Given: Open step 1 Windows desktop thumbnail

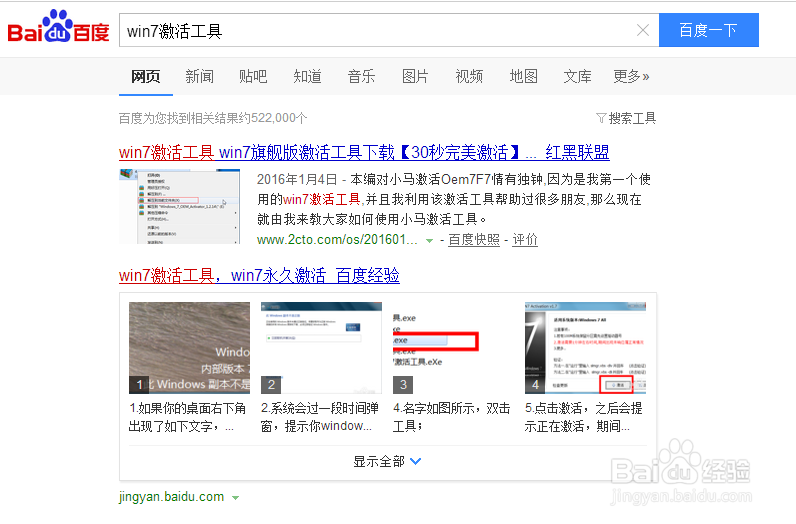Looking at the screenshot, I should coord(189,348).
